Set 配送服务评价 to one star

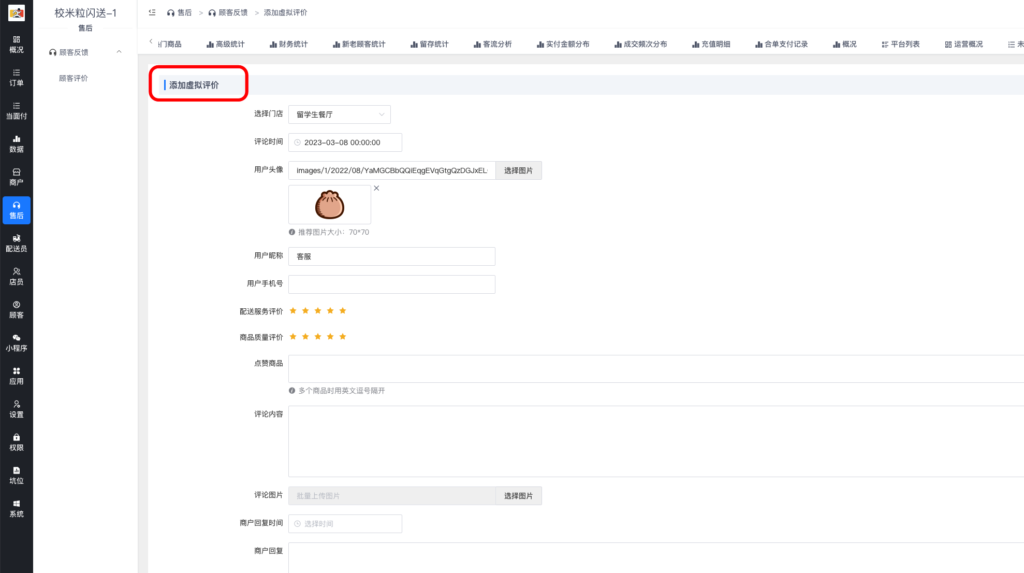click(x=293, y=311)
